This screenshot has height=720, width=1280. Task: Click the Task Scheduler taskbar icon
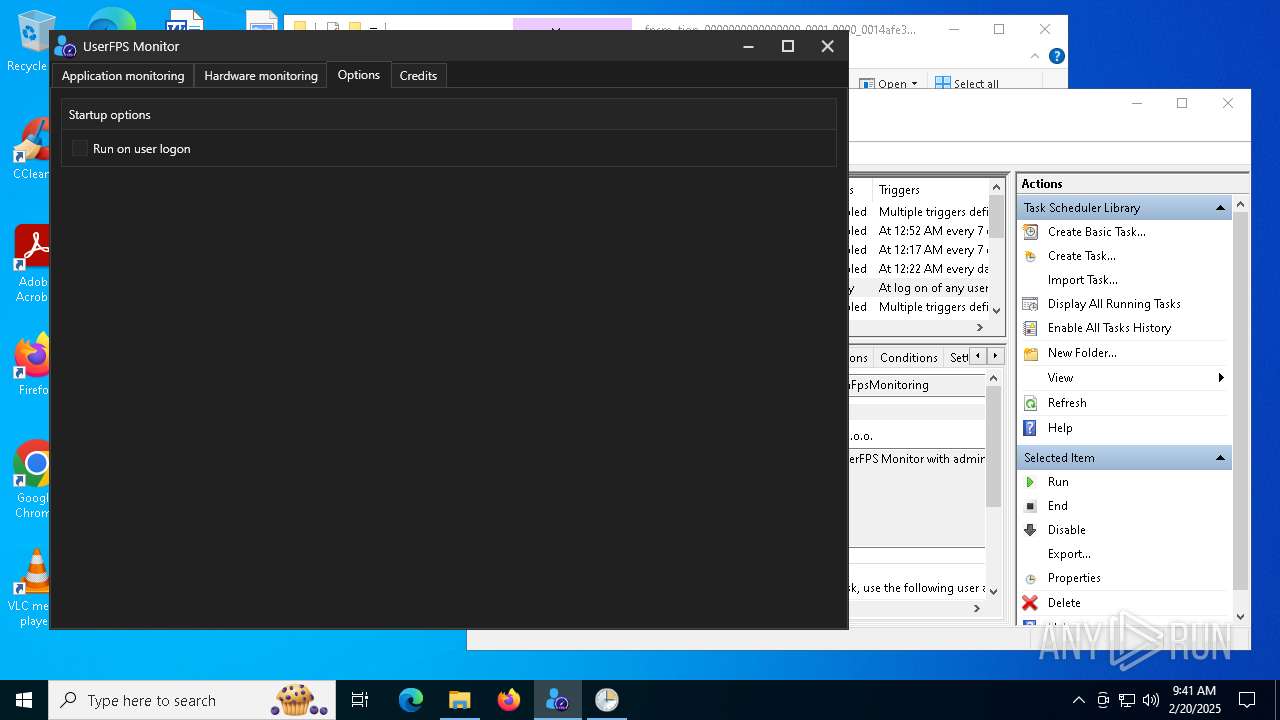[607, 700]
